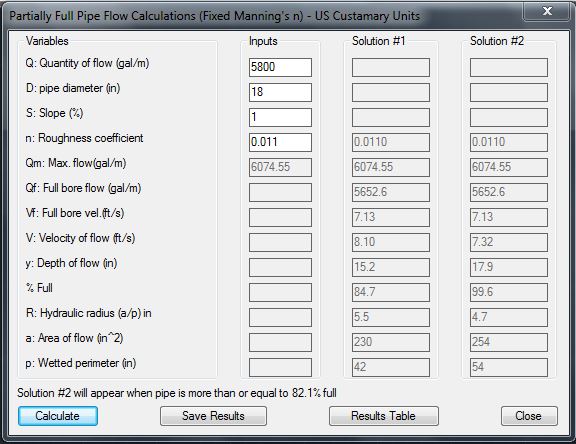
Task: Select the Slope input field
Action: pos(280,117)
